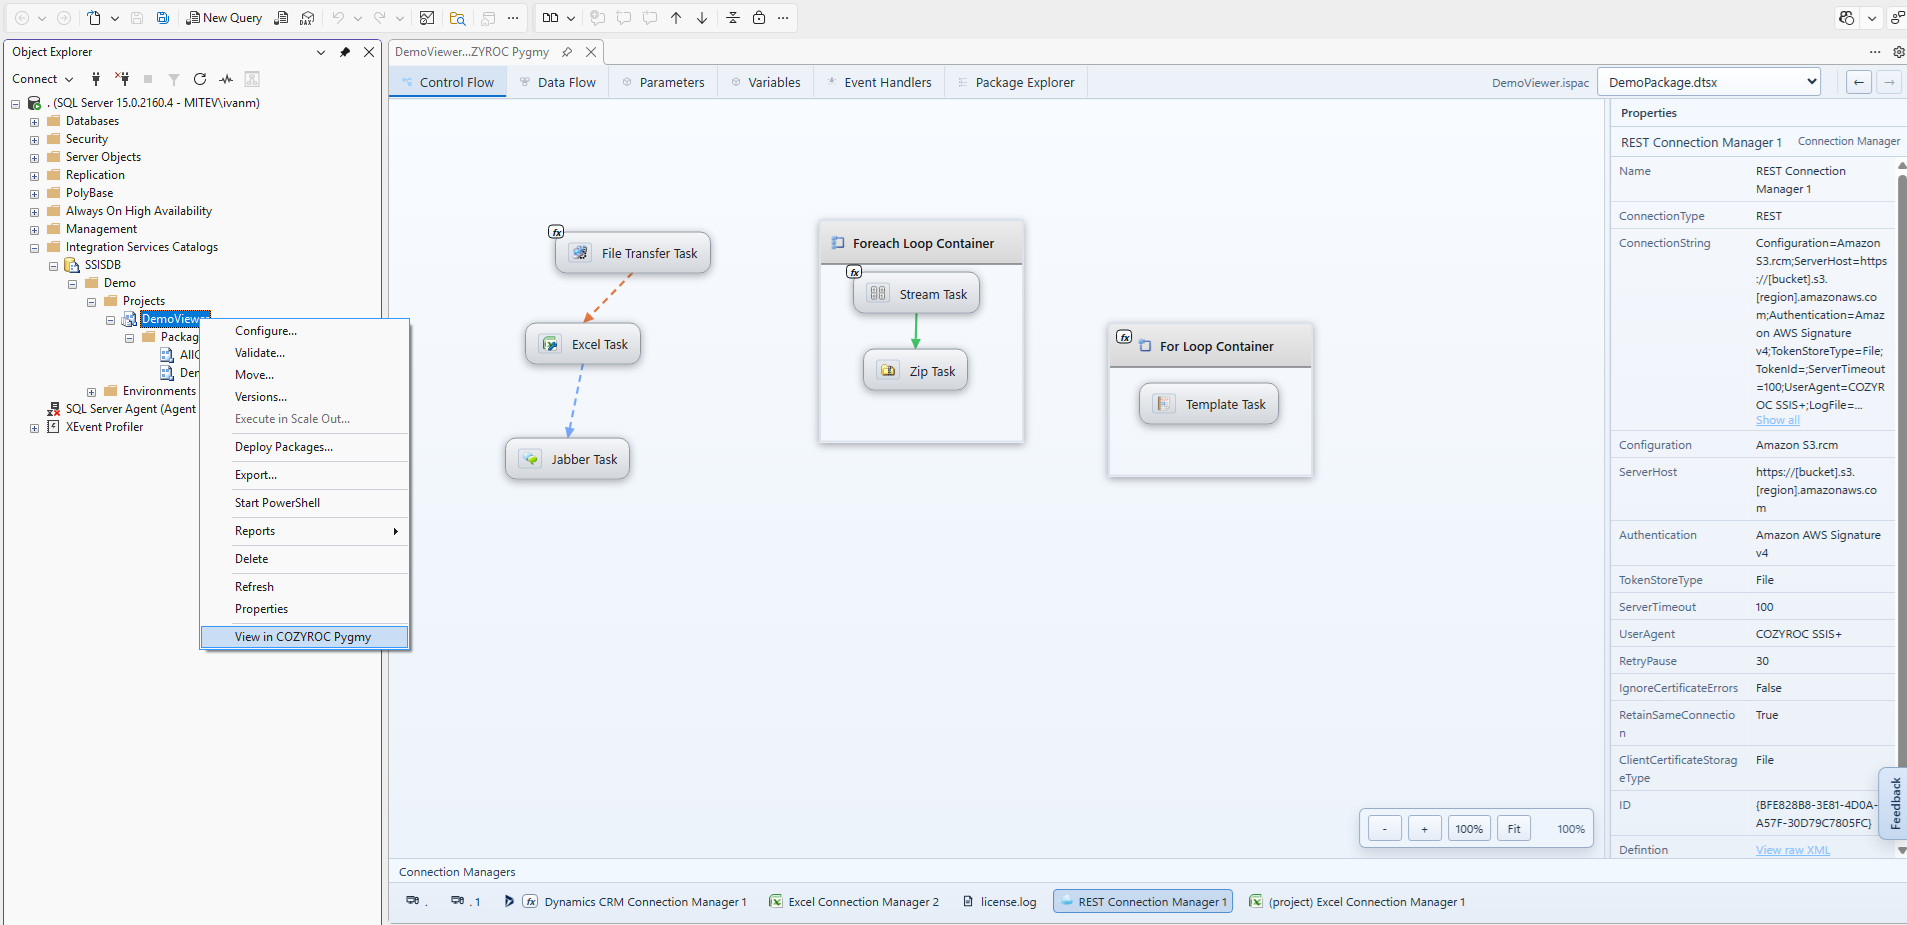This screenshot has height=925, width=1907.
Task: Select the Stream Task node
Action: coord(917,294)
